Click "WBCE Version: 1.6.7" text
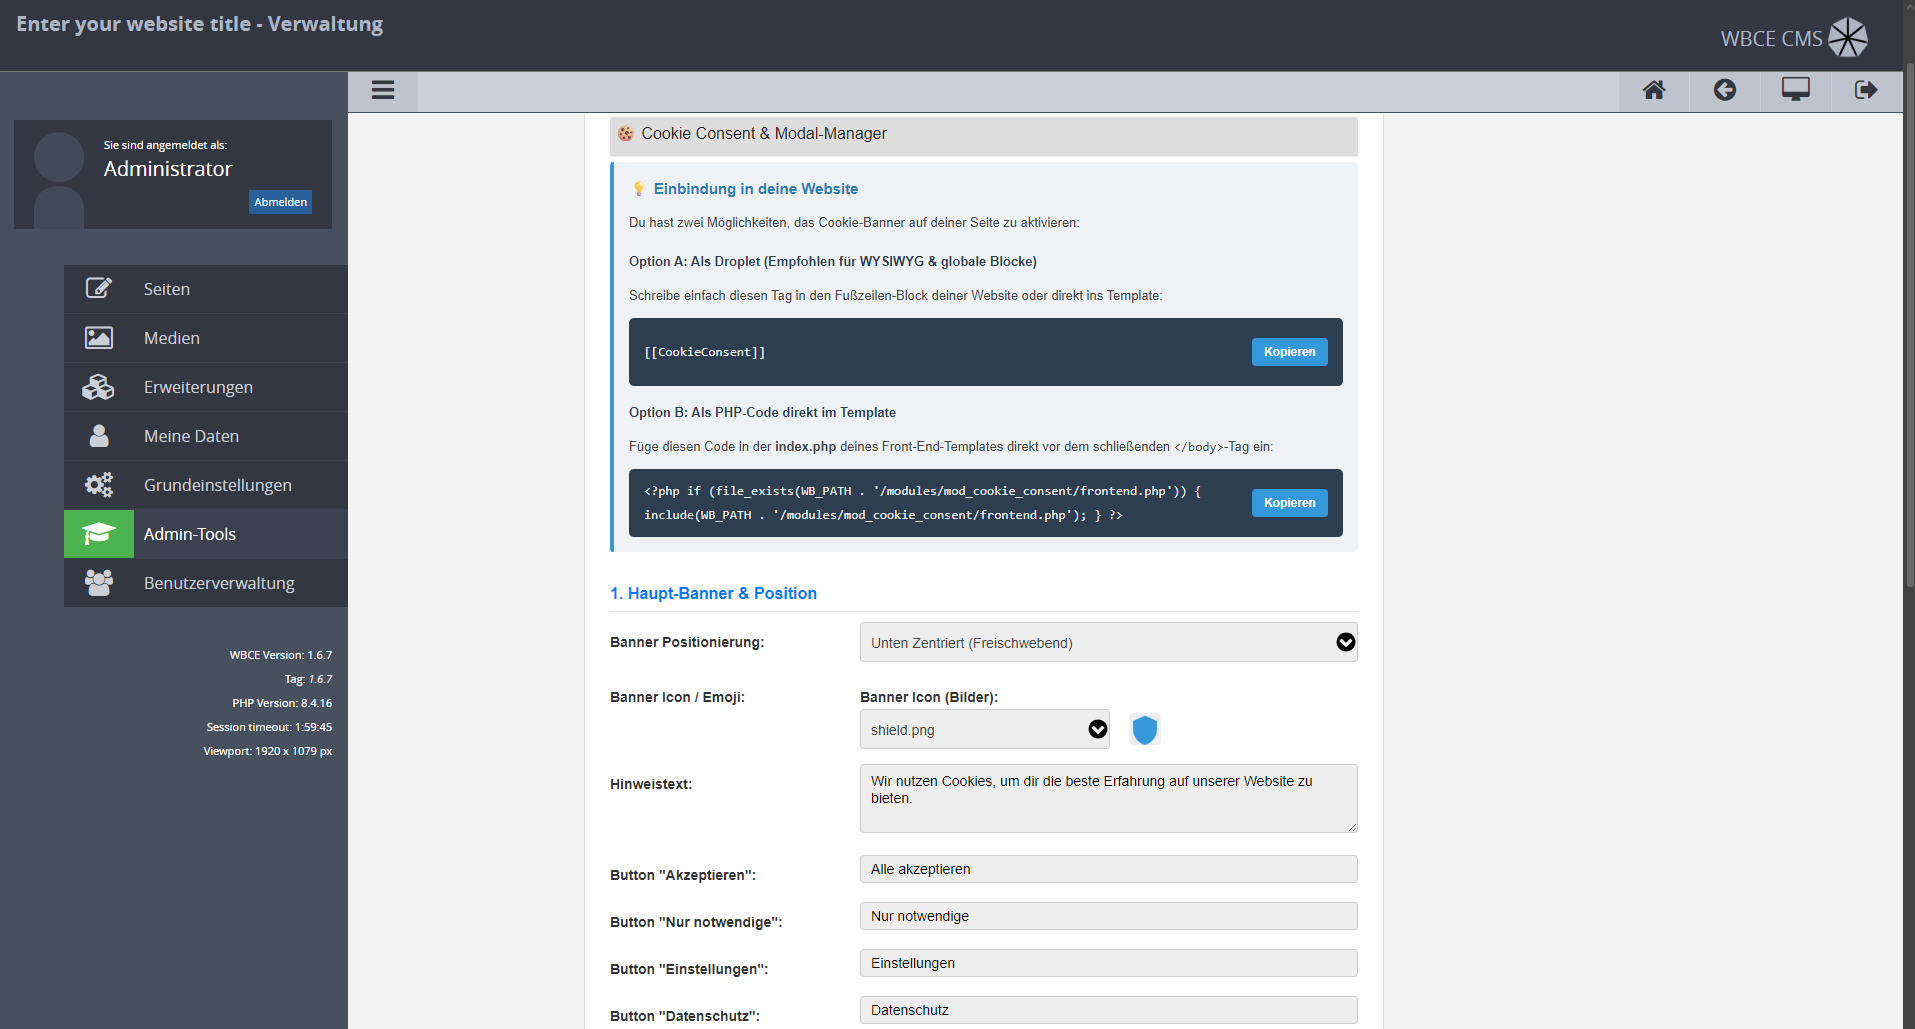The height and width of the screenshot is (1029, 1915). click(x=281, y=655)
